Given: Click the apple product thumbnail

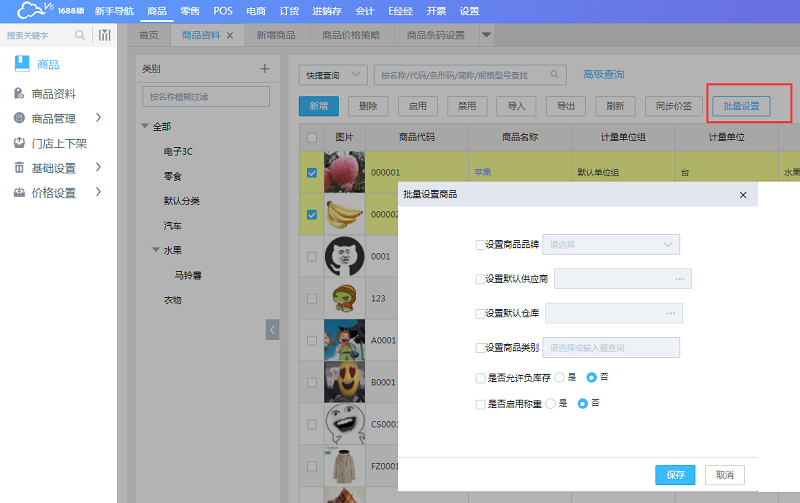Looking at the screenshot, I should pos(343,171).
